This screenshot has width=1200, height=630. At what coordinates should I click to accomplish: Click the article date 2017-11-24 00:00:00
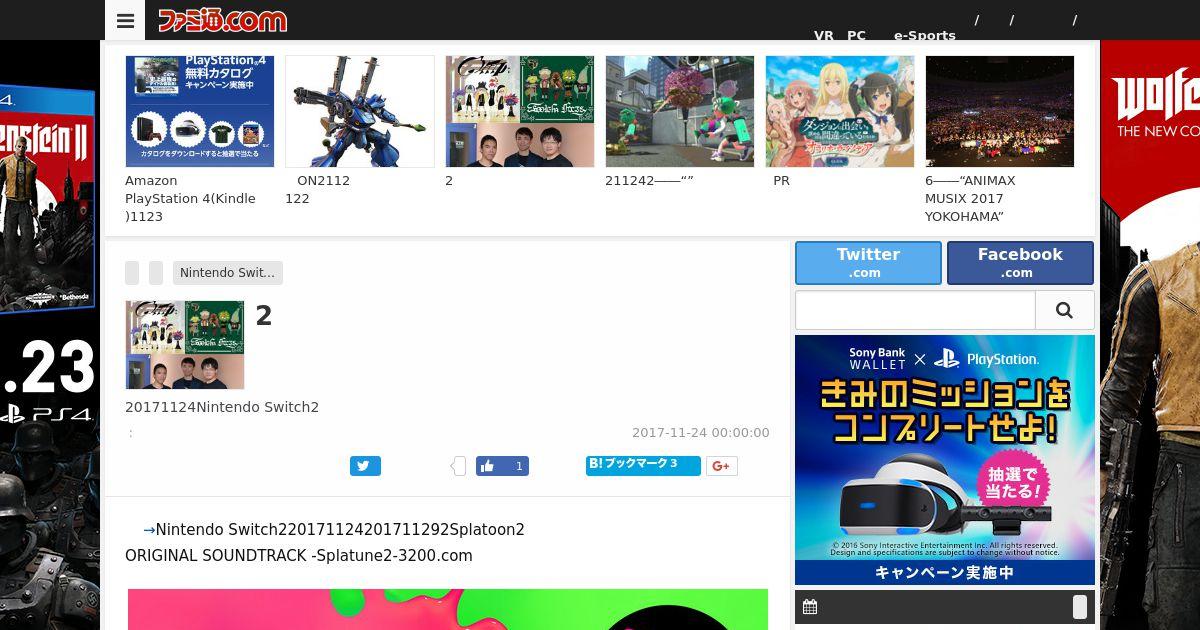coord(701,433)
